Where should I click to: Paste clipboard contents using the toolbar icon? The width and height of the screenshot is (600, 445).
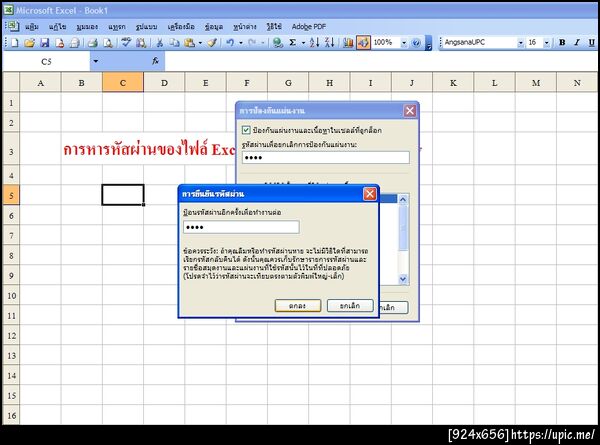coord(189,42)
